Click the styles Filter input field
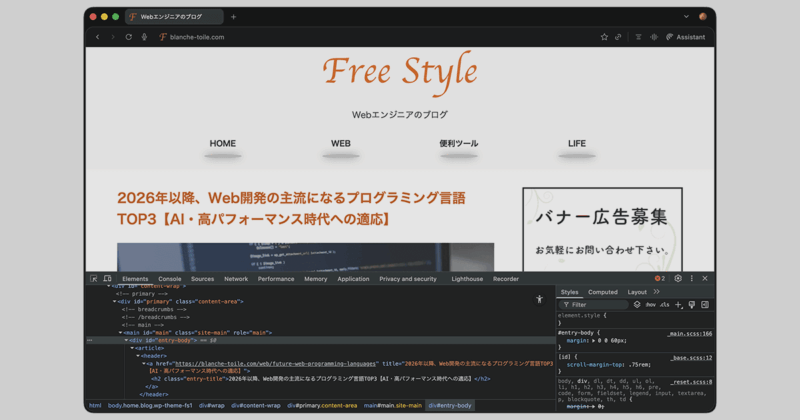This screenshot has width=800, height=420. coord(594,305)
